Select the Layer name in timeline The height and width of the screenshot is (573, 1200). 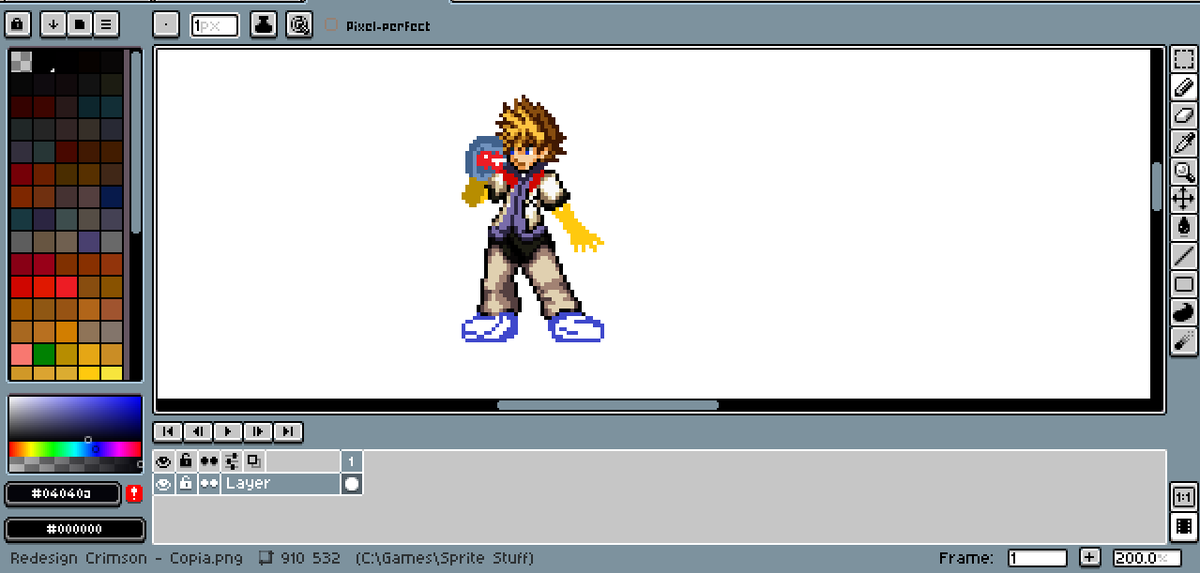point(280,483)
